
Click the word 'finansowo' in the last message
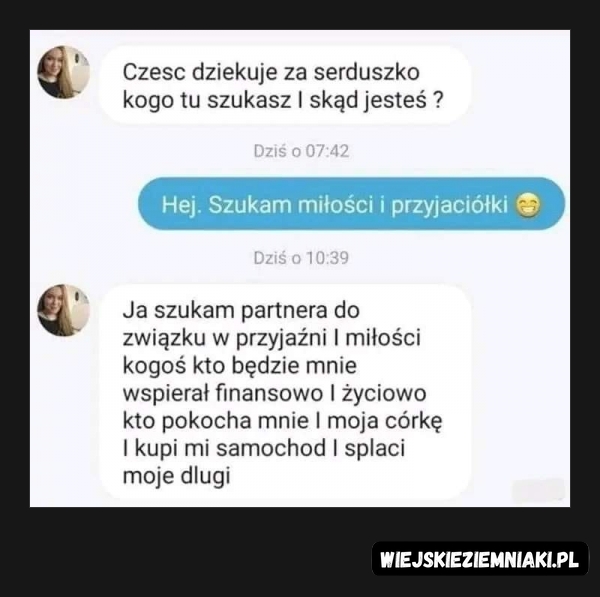(269, 393)
